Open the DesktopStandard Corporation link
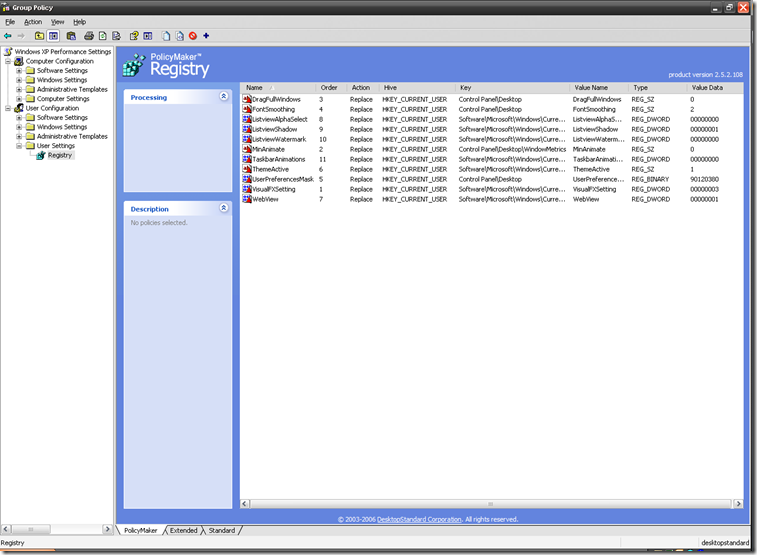The width and height of the screenshot is (757, 555). 419,519
